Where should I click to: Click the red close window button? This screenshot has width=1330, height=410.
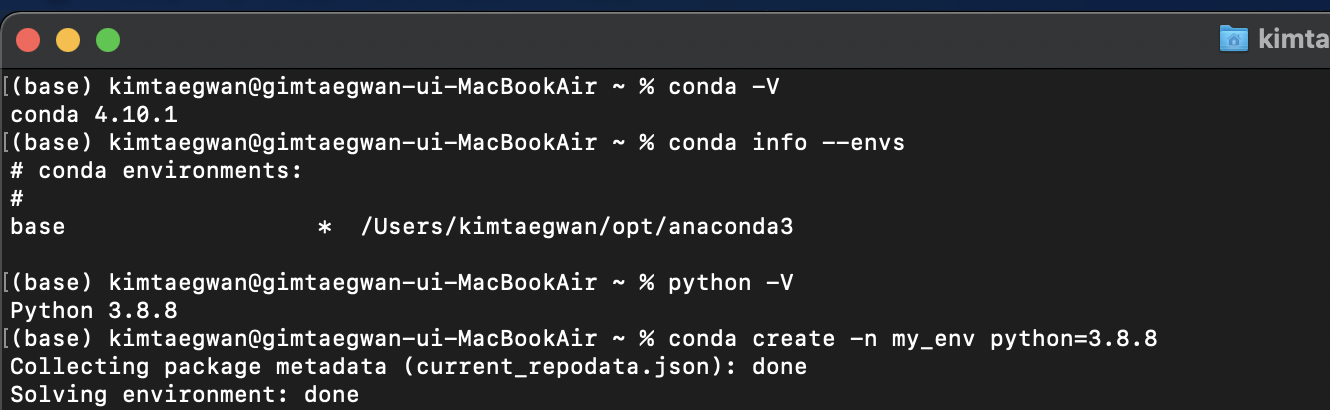[27, 41]
